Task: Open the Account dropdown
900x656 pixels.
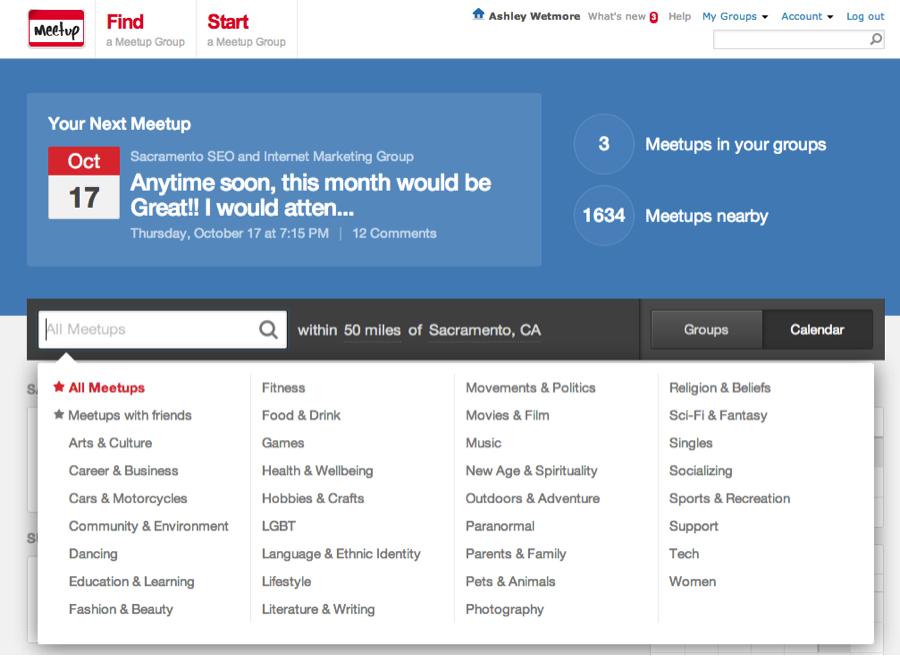Action: pos(807,17)
